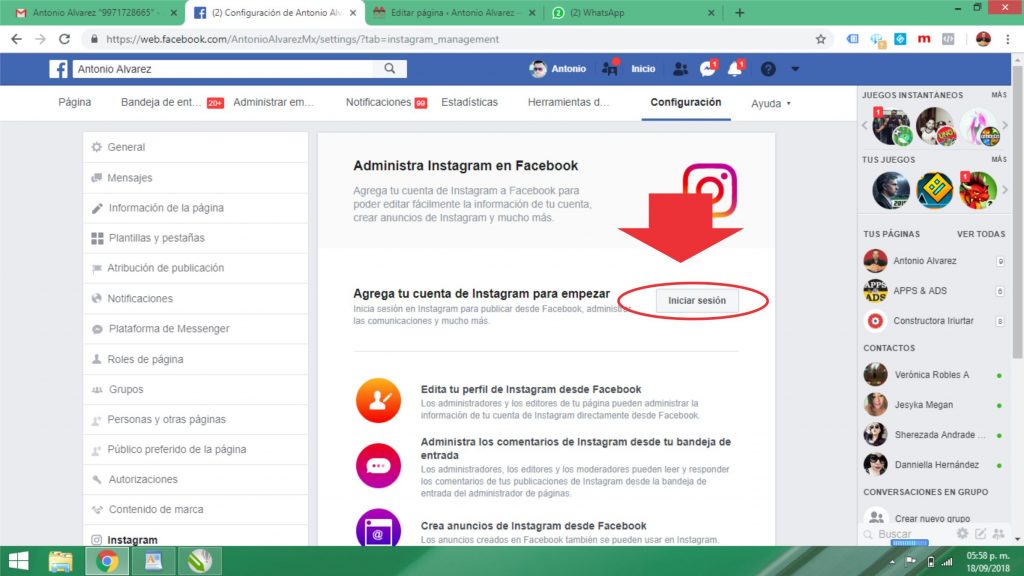Open Plataforma de Messenger settings
Viewport: 1024px width, 576px height.
tap(196, 328)
